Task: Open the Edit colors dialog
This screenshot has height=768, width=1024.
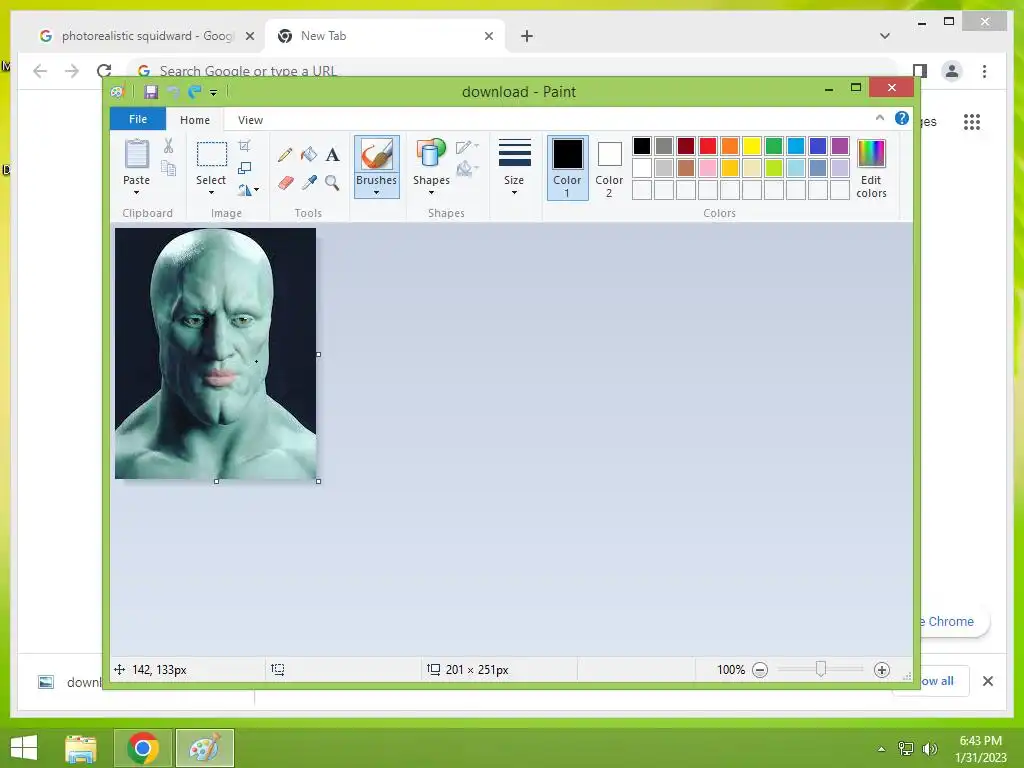Action: click(x=871, y=168)
